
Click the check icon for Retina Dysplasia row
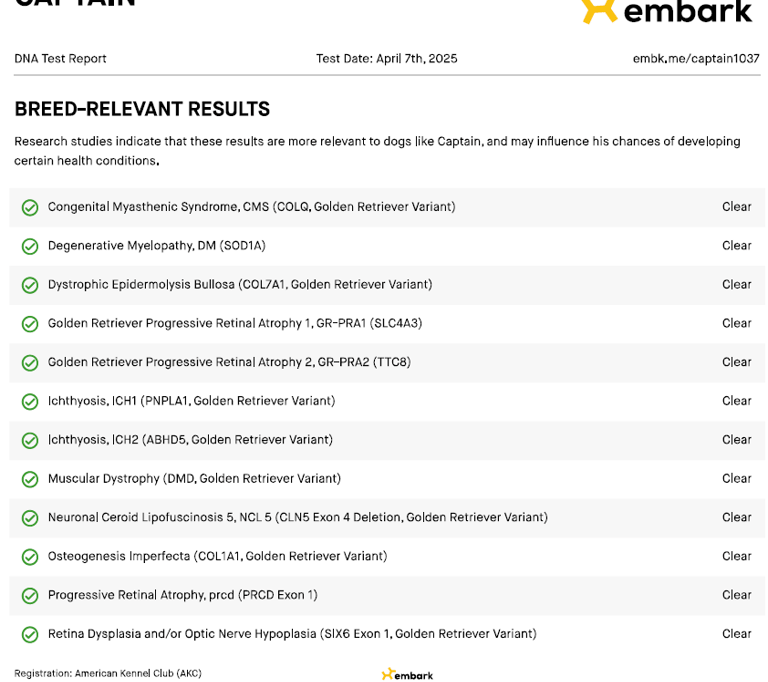pyautogui.click(x=30, y=634)
